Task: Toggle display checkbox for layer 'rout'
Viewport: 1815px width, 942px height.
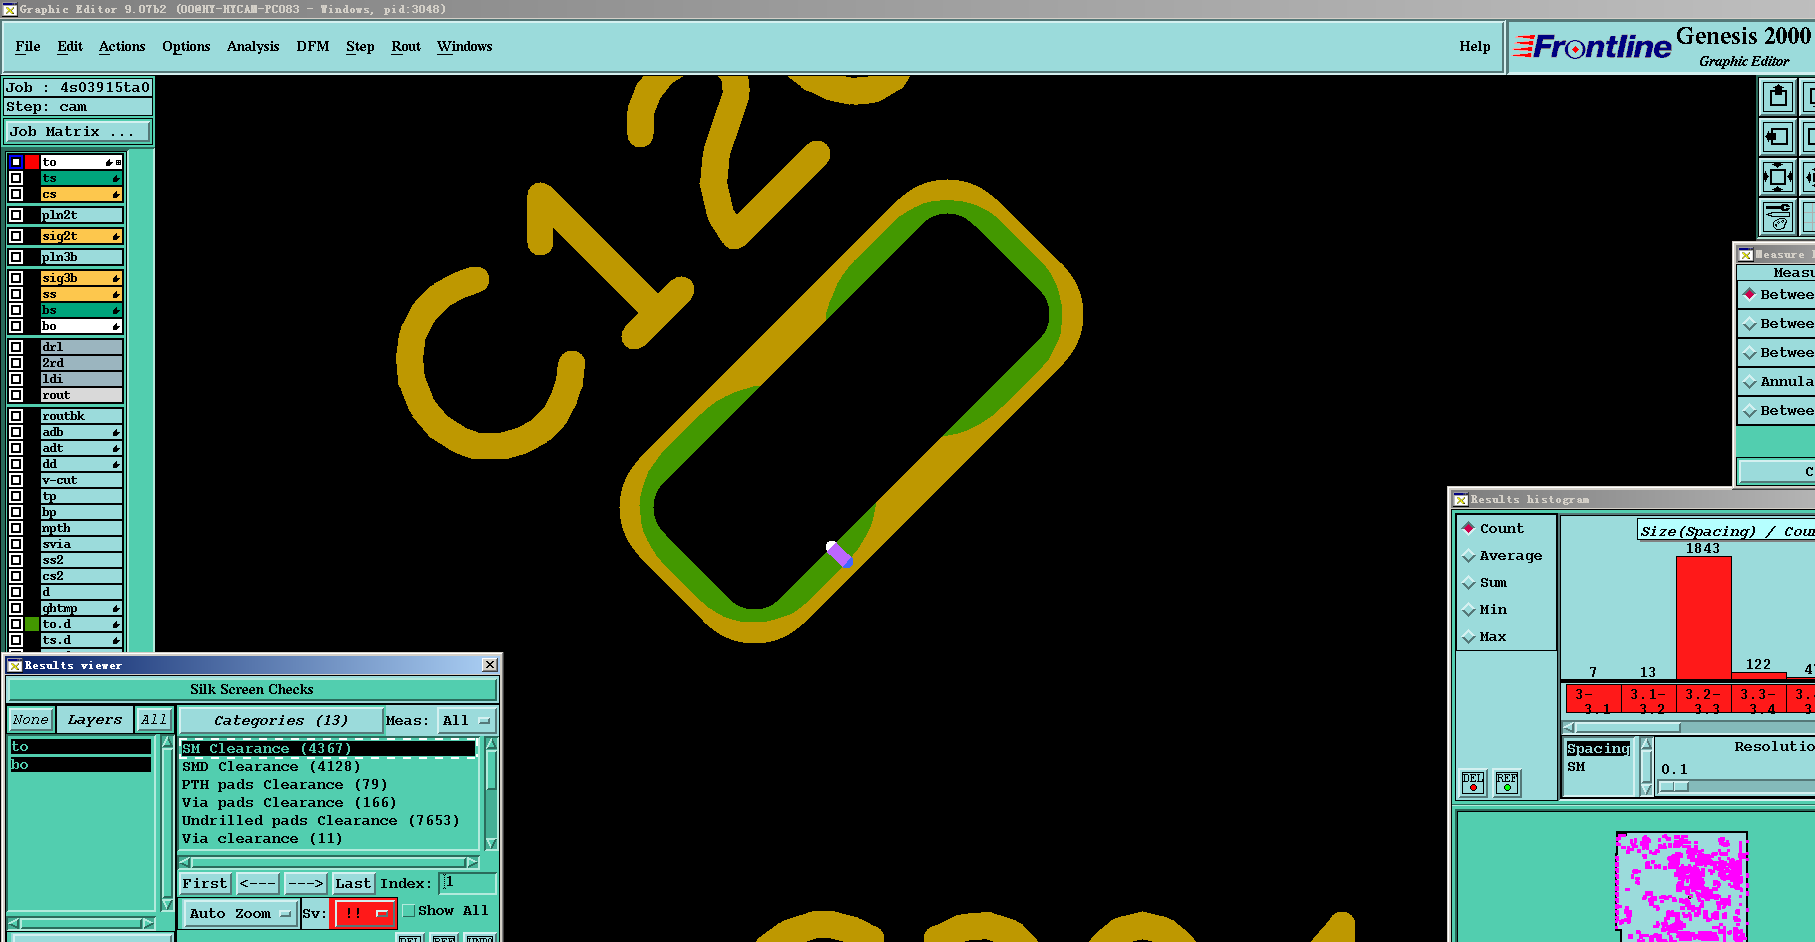Action: click(x=16, y=395)
